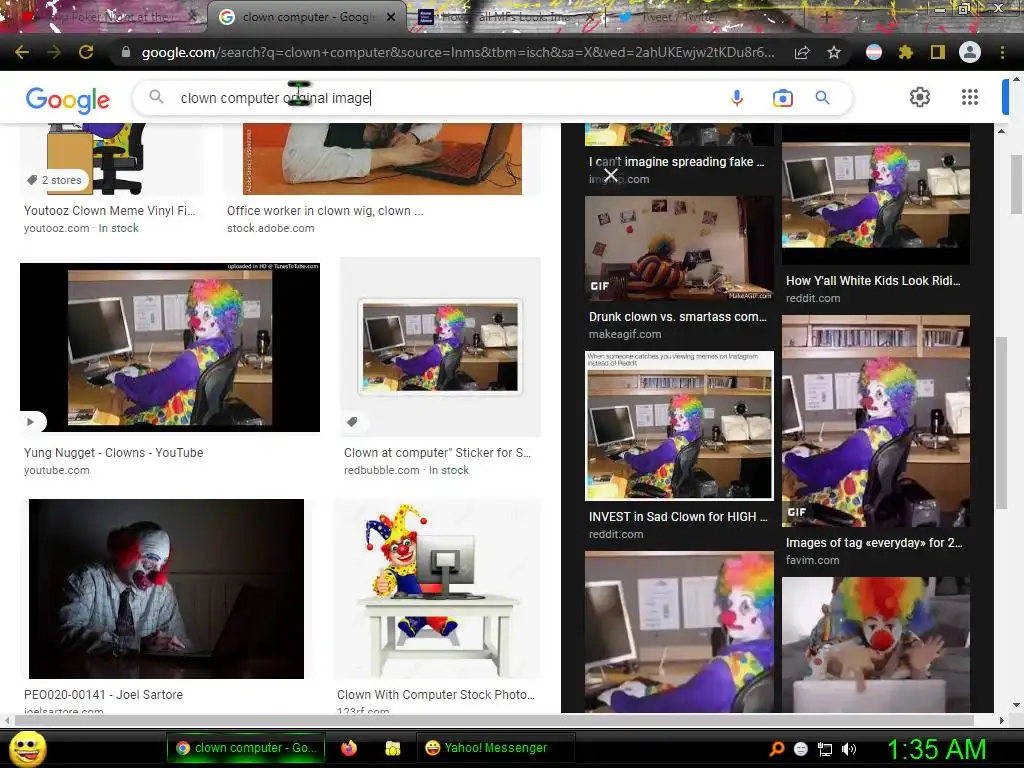
Task: Click the 1:35 AM taskbar clock
Action: [936, 749]
